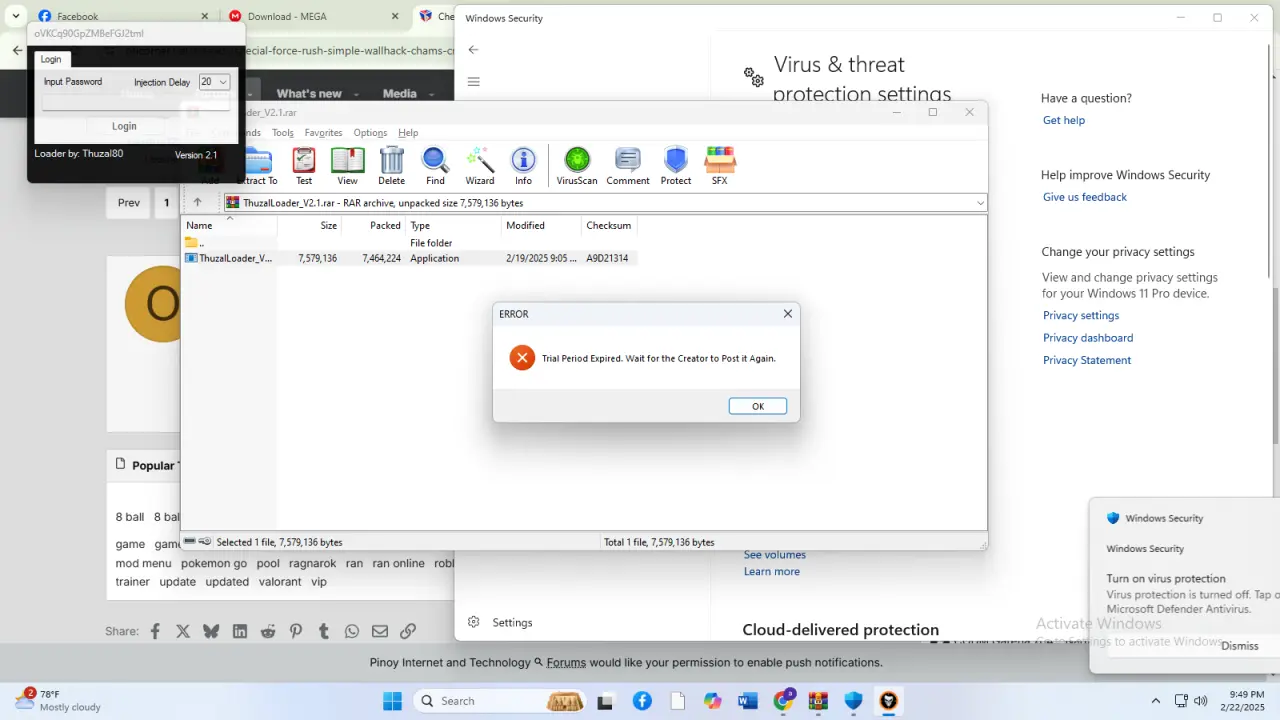Share the page via email envelope icon

tap(380, 631)
